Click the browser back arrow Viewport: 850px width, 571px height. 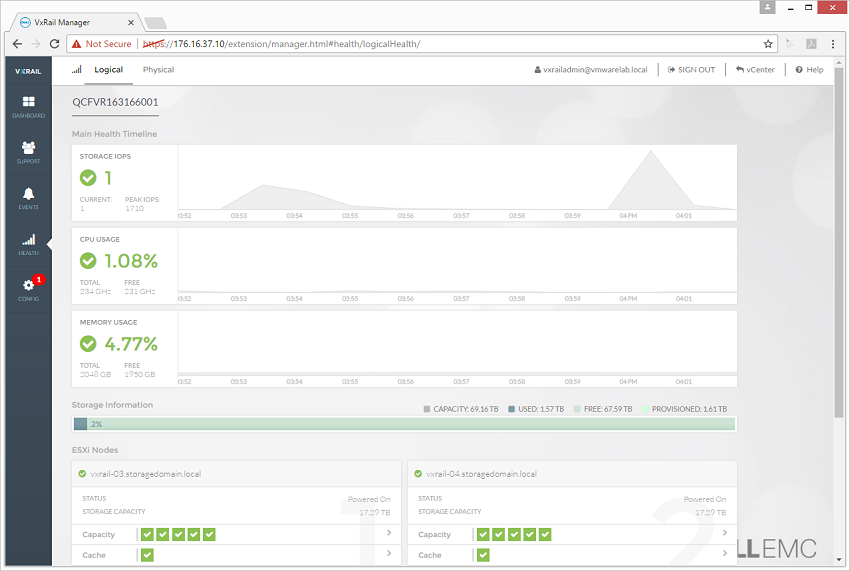[x=17, y=44]
